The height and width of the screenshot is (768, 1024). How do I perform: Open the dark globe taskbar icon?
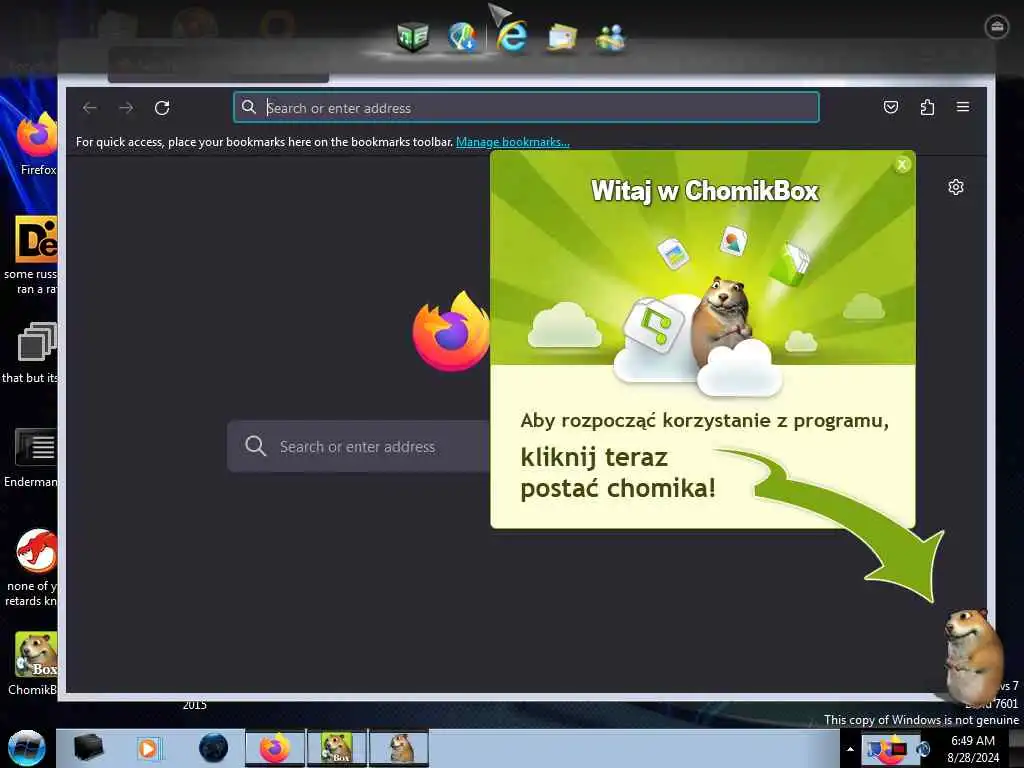(214, 748)
